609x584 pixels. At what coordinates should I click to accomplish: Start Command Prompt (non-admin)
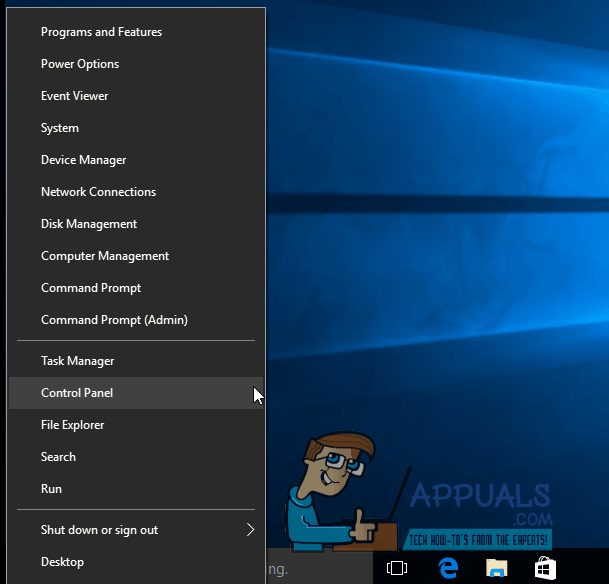click(x=136, y=288)
